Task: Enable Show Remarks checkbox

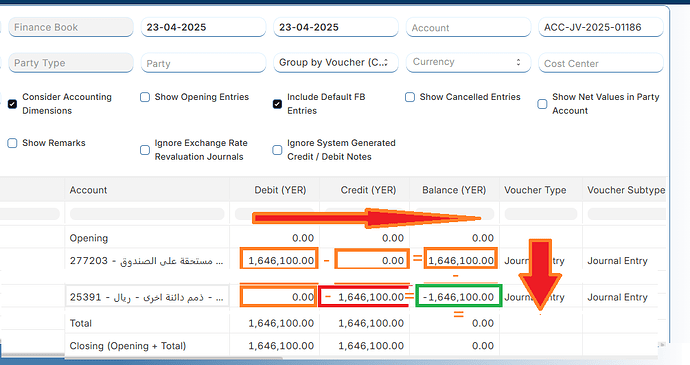Action: pos(12,143)
